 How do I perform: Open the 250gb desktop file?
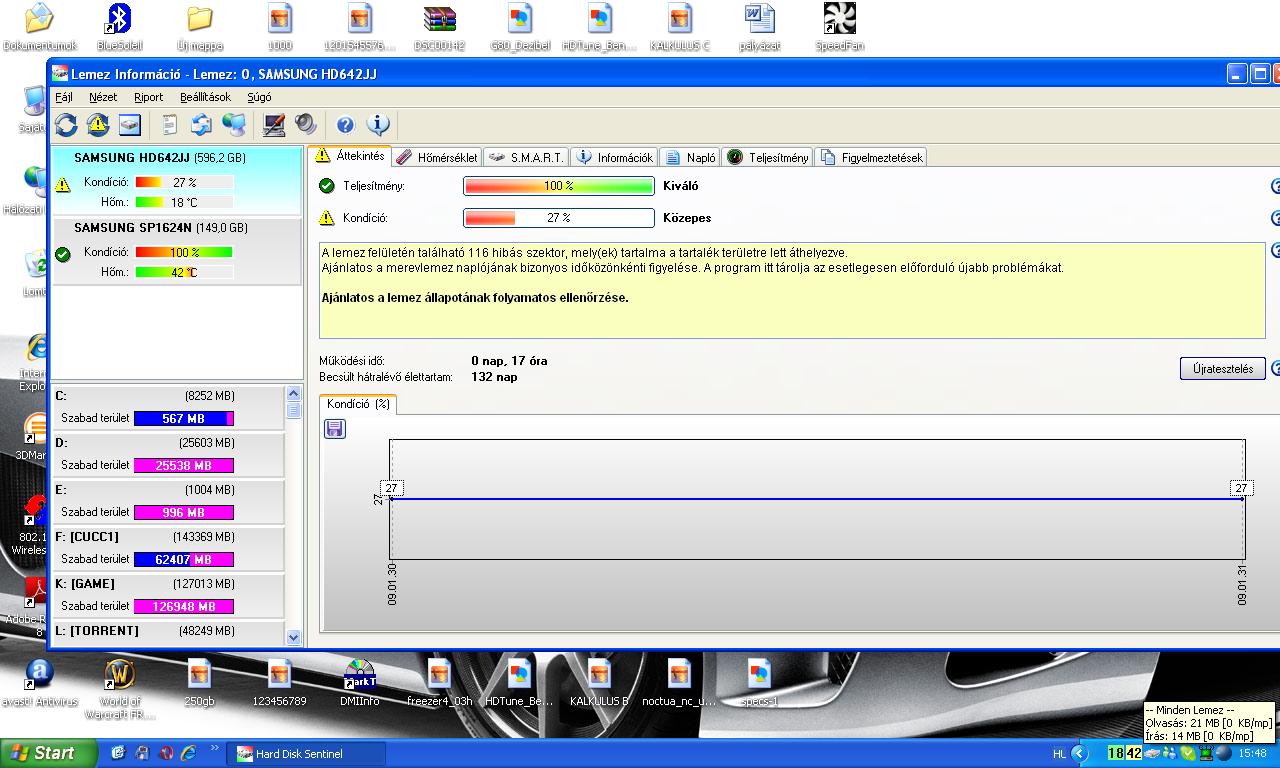[x=199, y=682]
